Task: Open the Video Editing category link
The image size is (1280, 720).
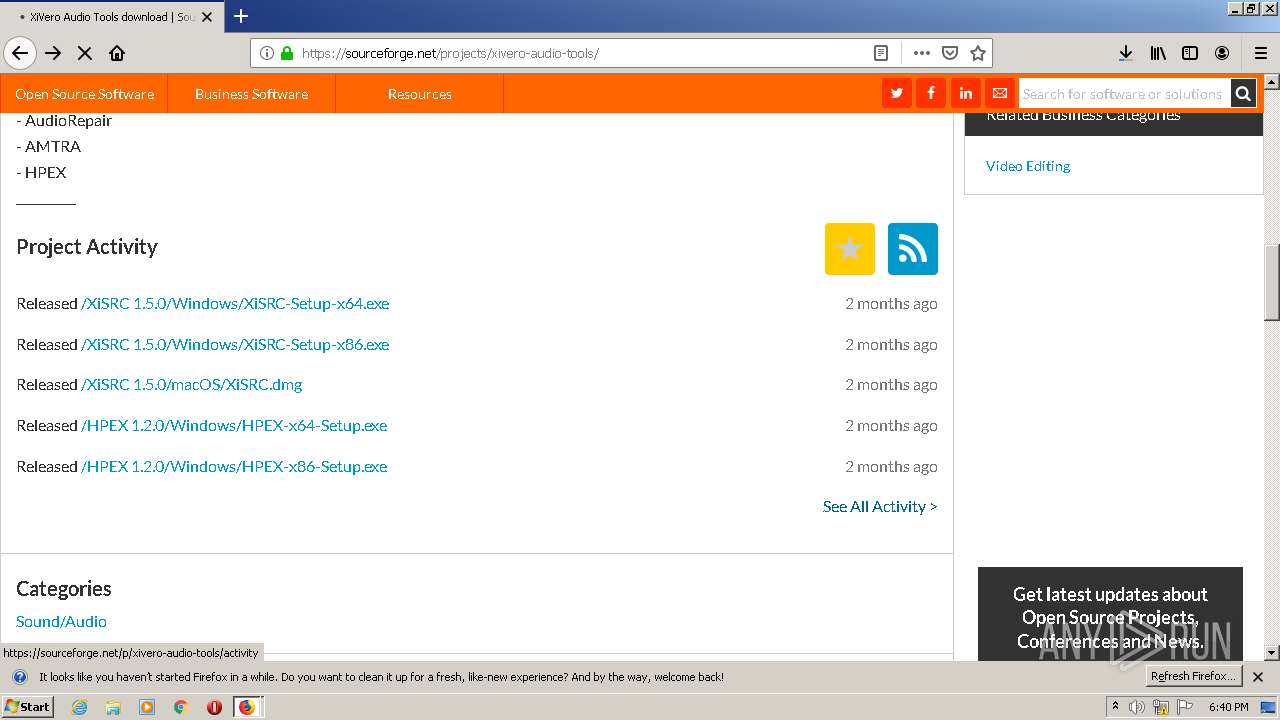Action: pyautogui.click(x=1028, y=166)
